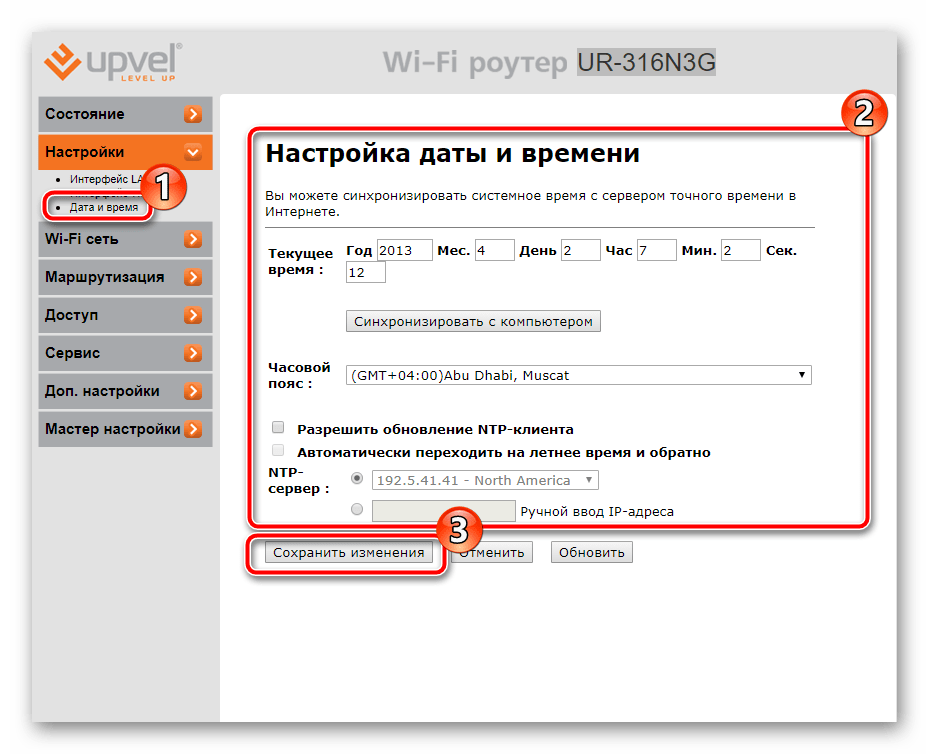Click orange arrow icon beside Wi-Fi сеть
Screen dimensions: 929x754
click(193, 240)
